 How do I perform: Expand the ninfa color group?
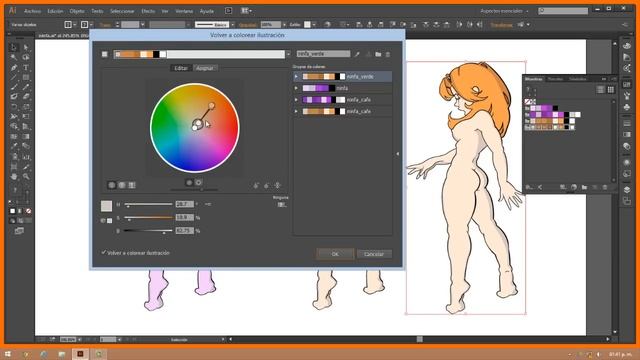pyautogui.click(x=296, y=88)
